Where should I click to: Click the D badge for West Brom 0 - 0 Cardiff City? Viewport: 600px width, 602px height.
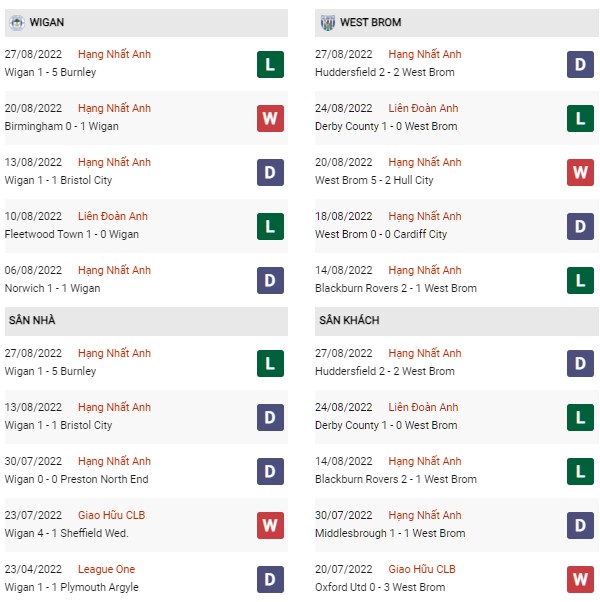[580, 227]
